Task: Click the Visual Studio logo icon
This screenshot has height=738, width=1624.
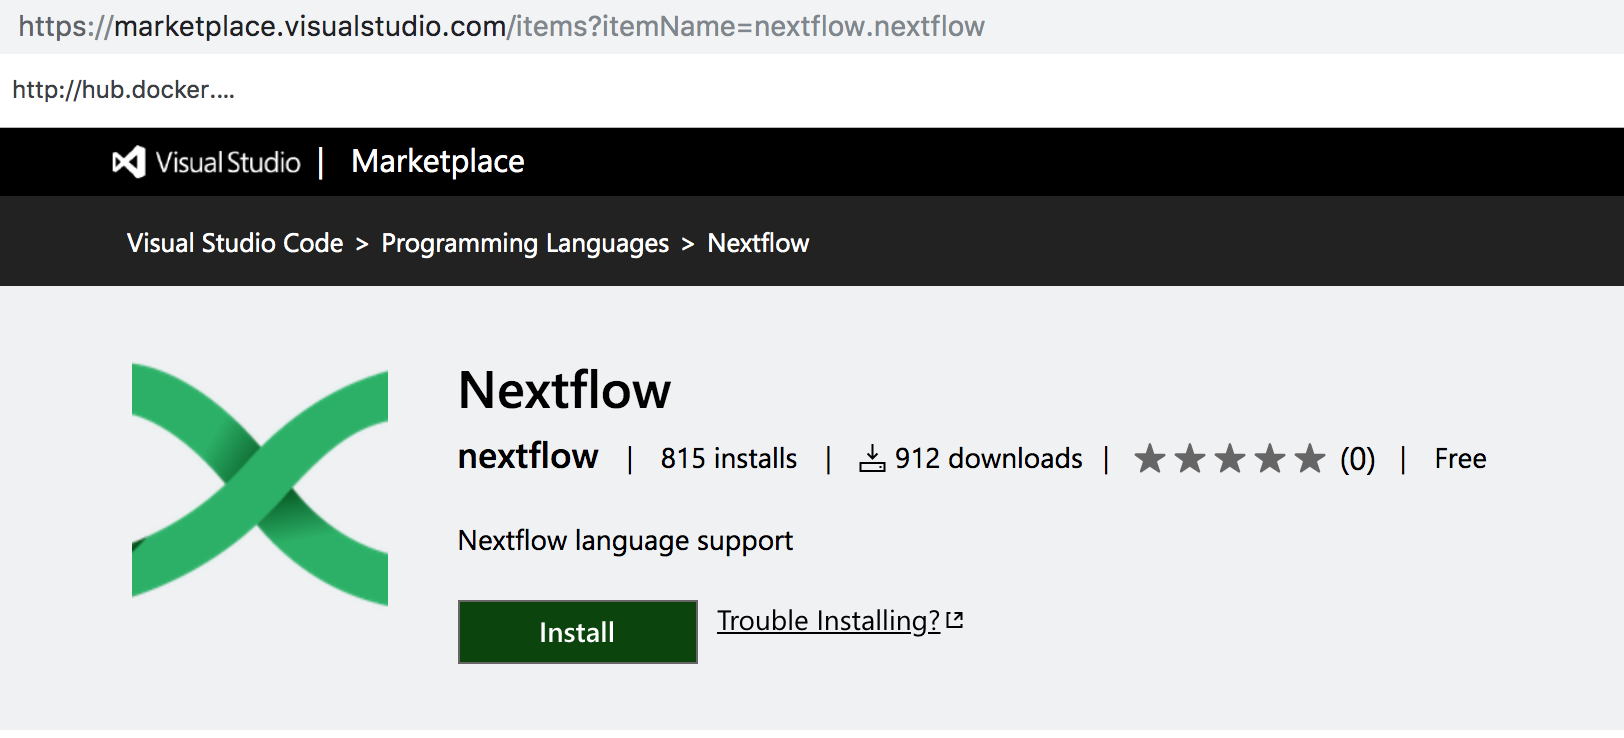Action: [129, 162]
